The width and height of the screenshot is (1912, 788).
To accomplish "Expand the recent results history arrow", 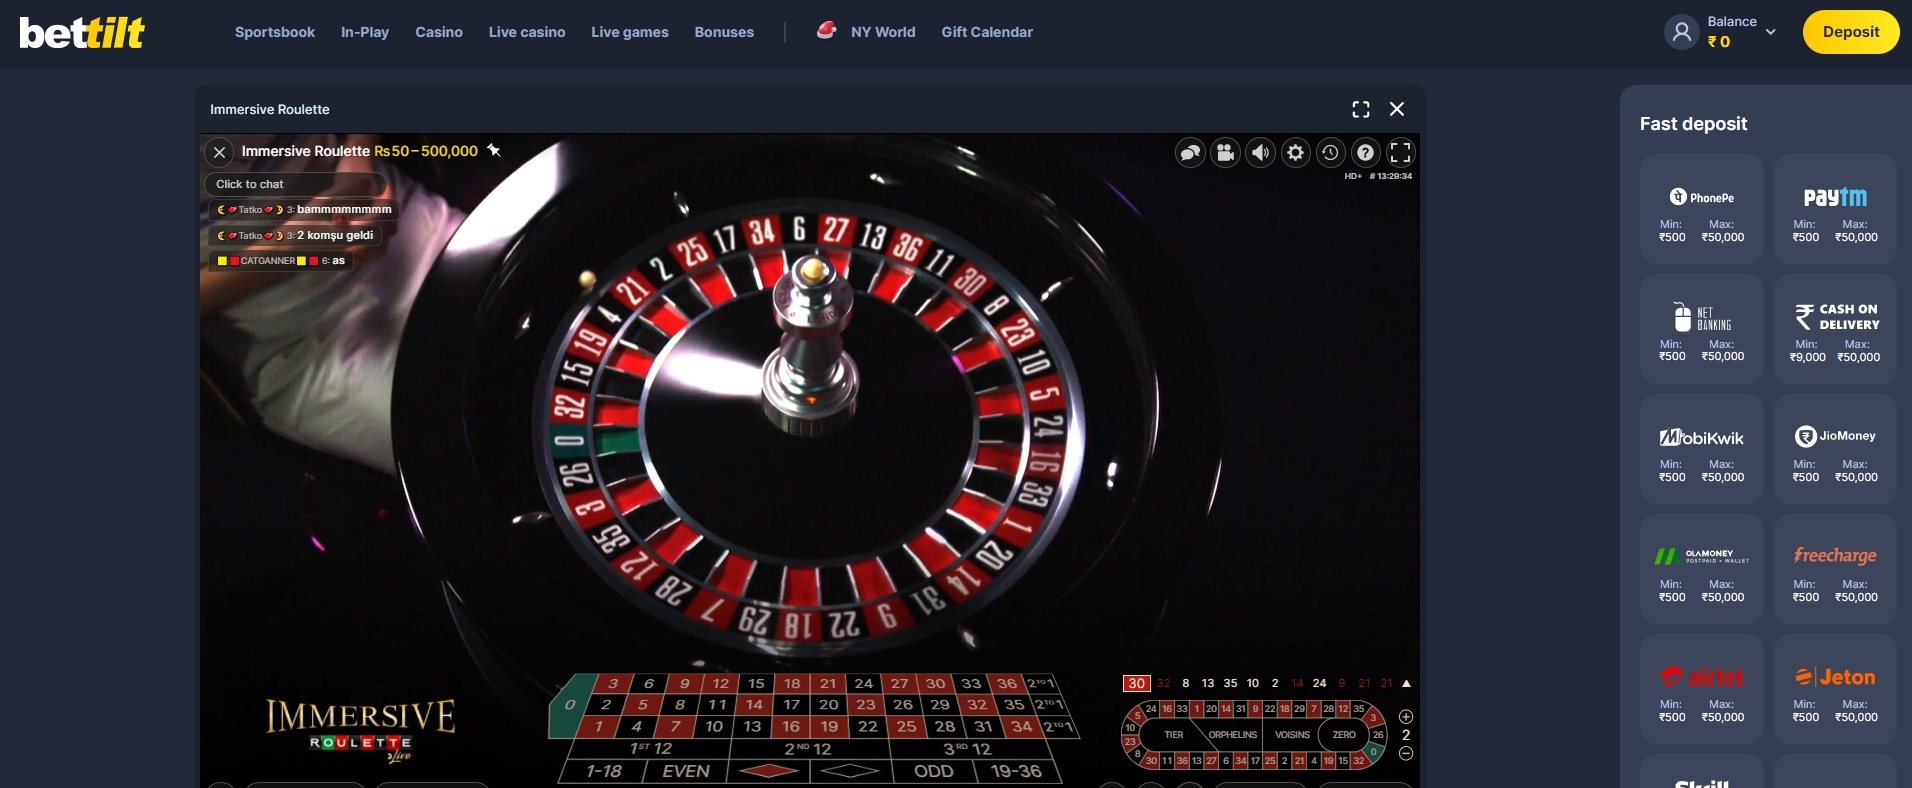I will coord(1406,684).
